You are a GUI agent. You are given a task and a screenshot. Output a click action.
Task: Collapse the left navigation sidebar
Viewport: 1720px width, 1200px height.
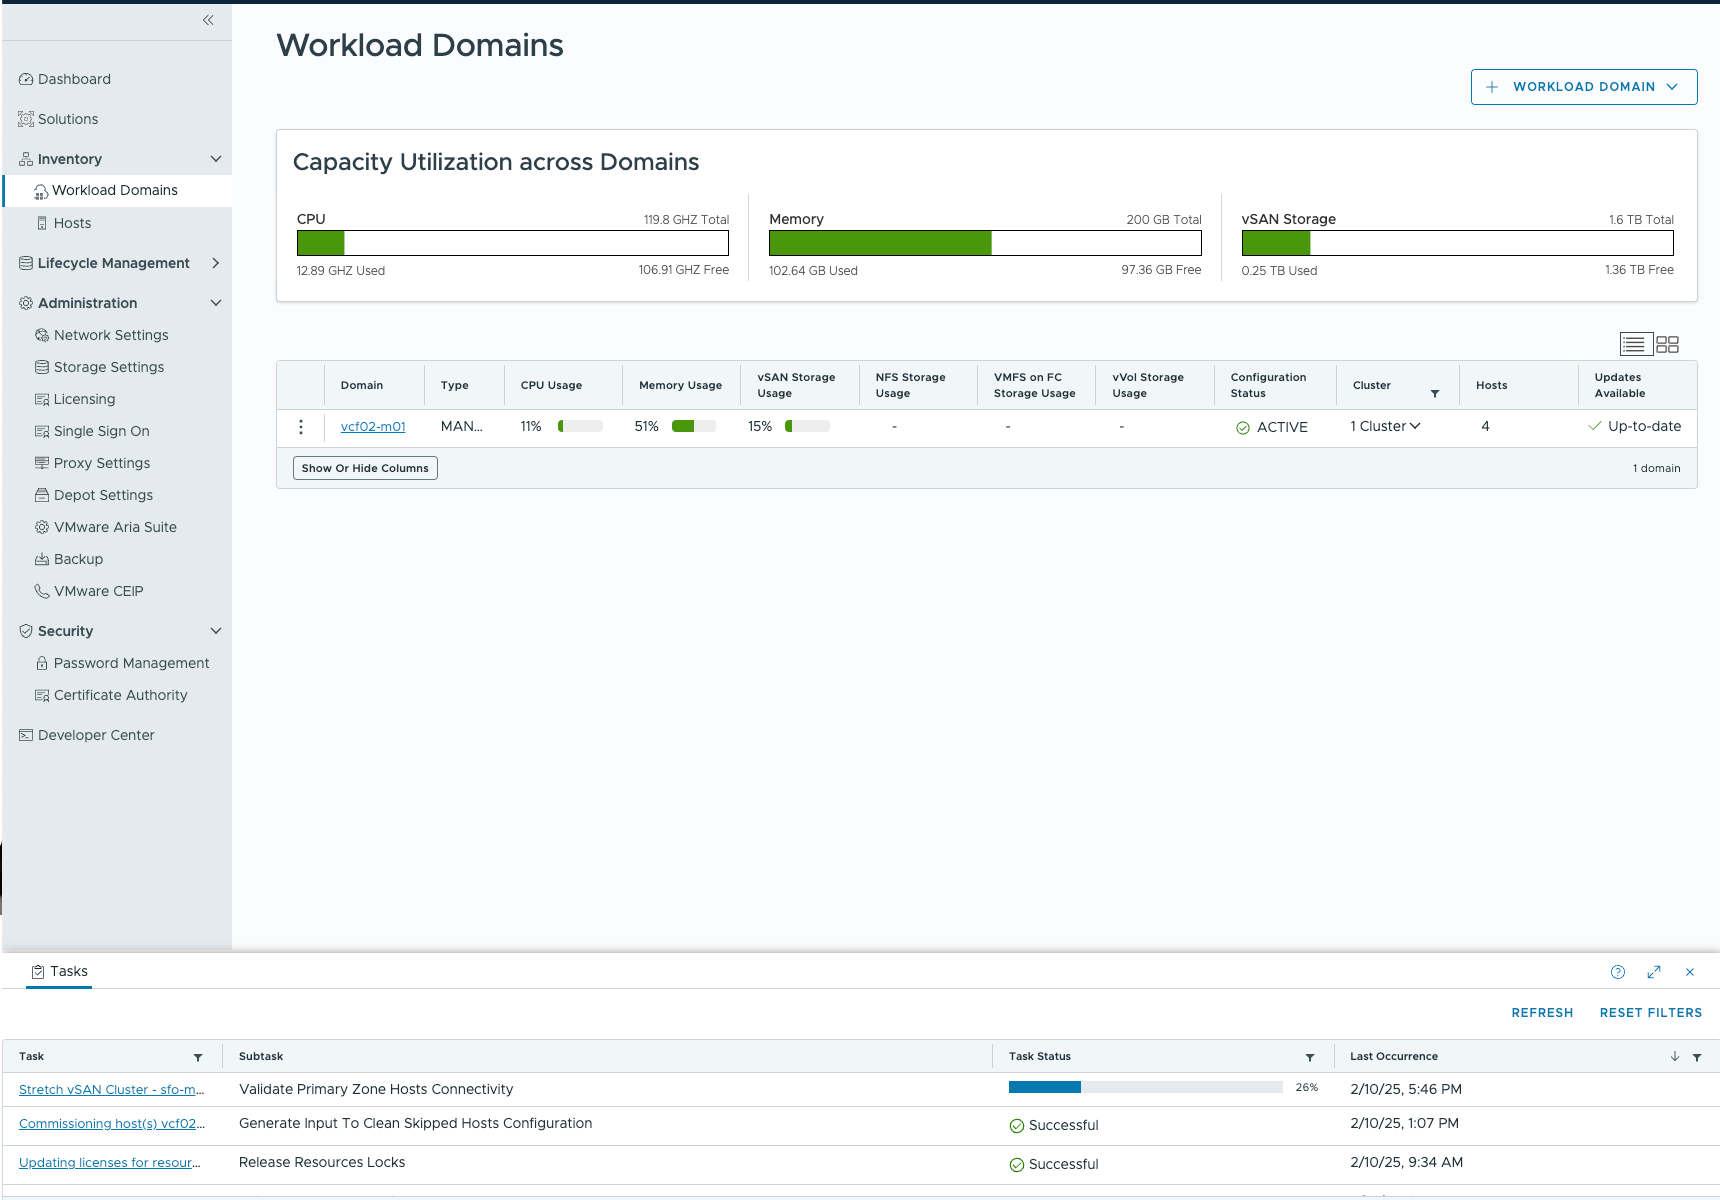(x=208, y=20)
